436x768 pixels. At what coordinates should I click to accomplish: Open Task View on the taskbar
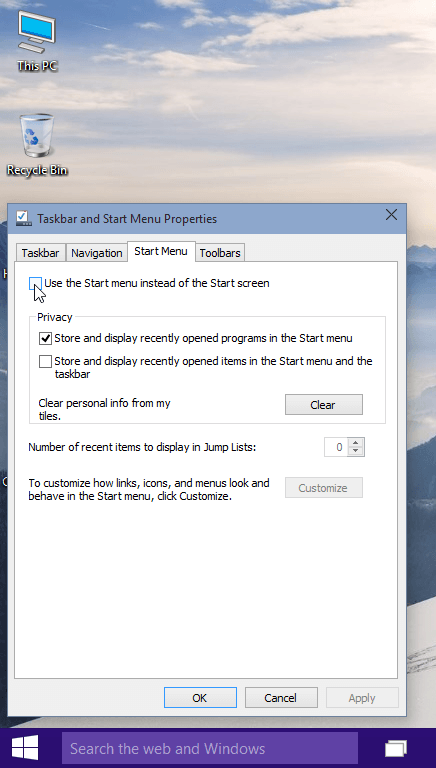pyautogui.click(x=396, y=748)
